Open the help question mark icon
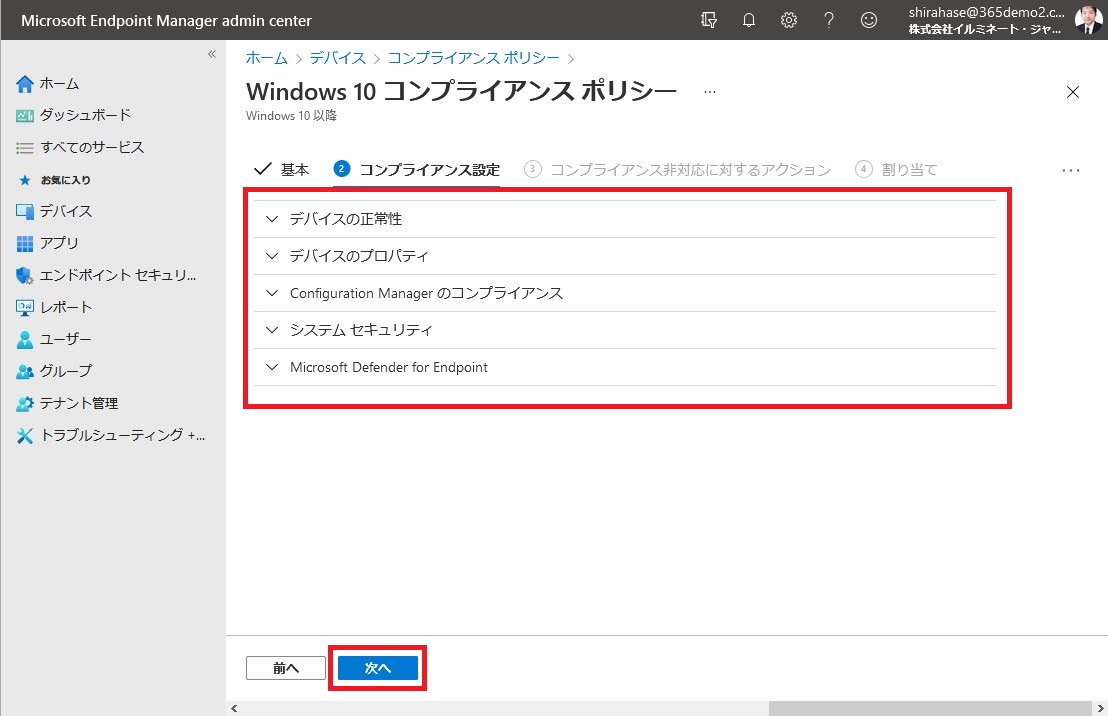Viewport: 1108px width, 716px height. [x=829, y=20]
